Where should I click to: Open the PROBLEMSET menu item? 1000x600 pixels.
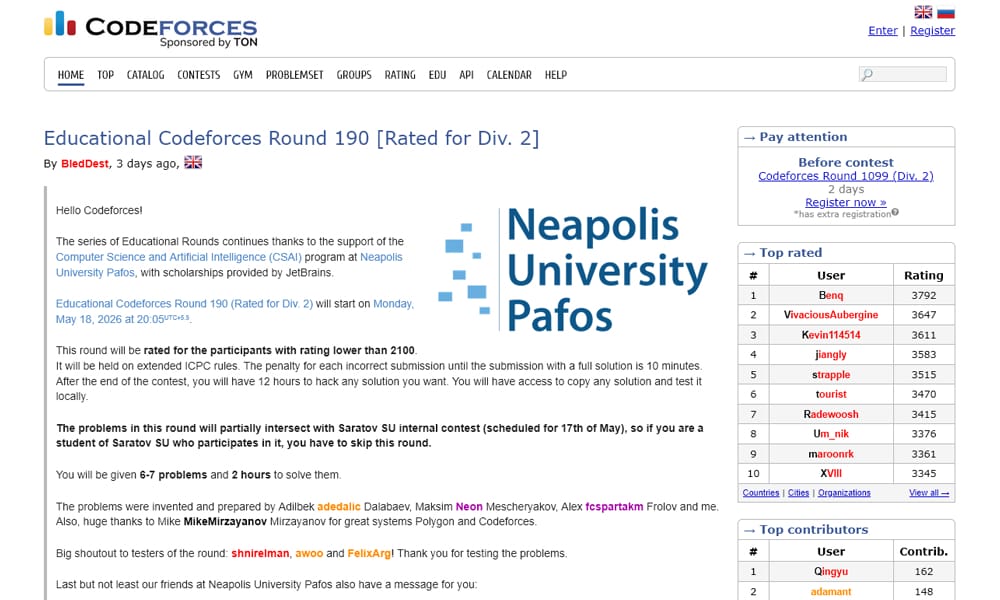click(x=295, y=75)
